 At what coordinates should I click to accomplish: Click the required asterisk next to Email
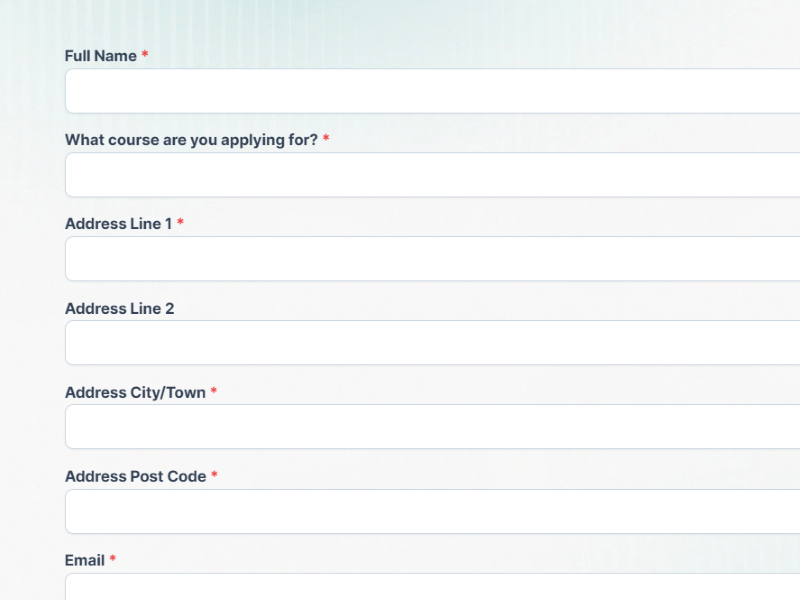click(113, 559)
